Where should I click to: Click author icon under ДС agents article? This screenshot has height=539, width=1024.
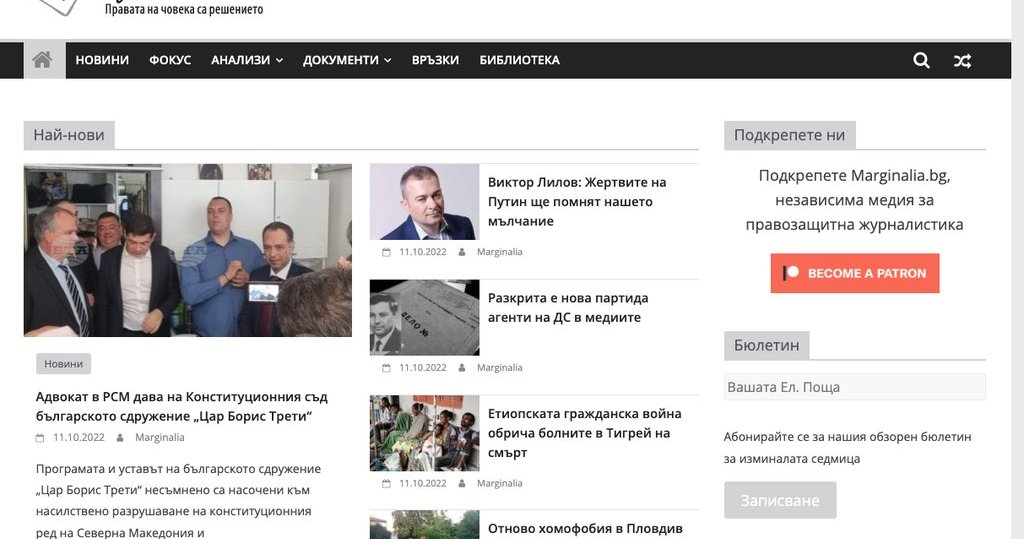[x=462, y=368]
